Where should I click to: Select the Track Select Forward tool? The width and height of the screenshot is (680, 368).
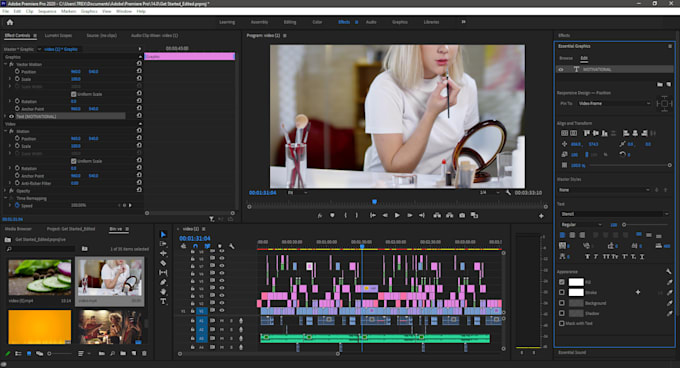(163, 244)
